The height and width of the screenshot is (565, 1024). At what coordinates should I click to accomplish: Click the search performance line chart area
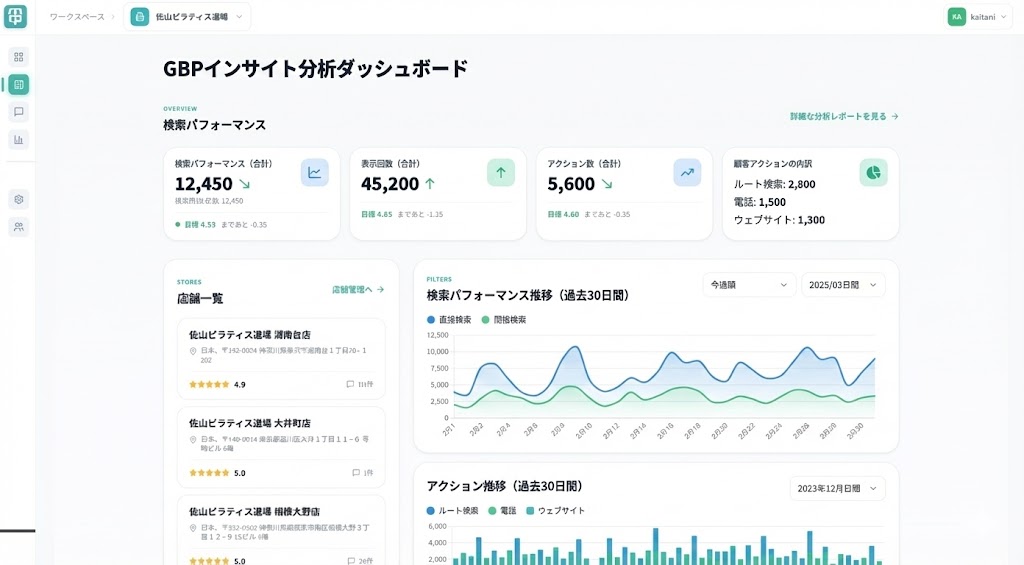(664, 376)
